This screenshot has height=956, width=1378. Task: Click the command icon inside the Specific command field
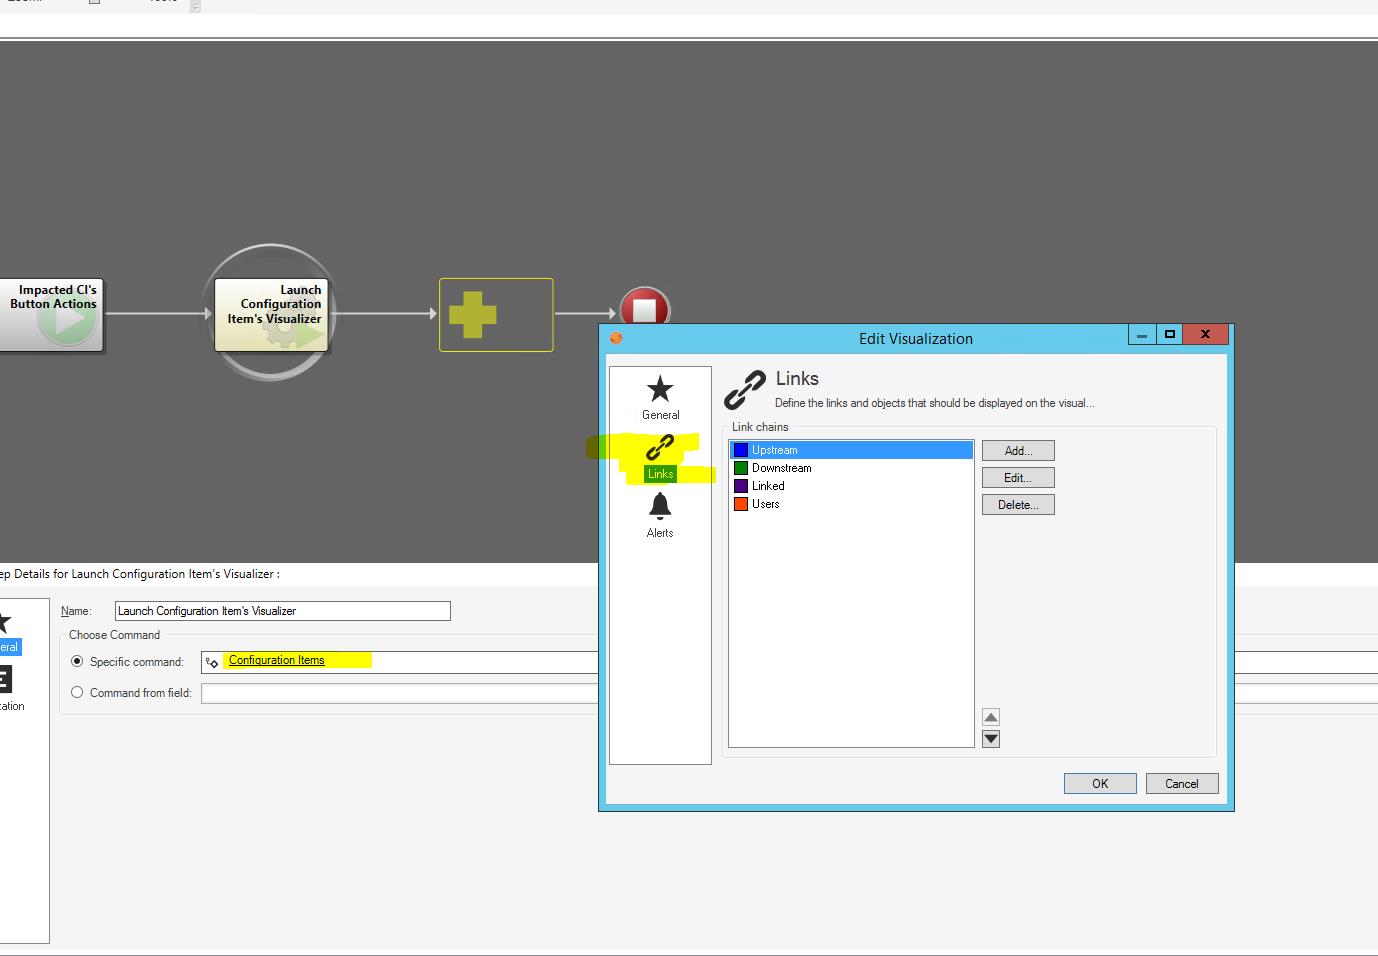click(211, 661)
